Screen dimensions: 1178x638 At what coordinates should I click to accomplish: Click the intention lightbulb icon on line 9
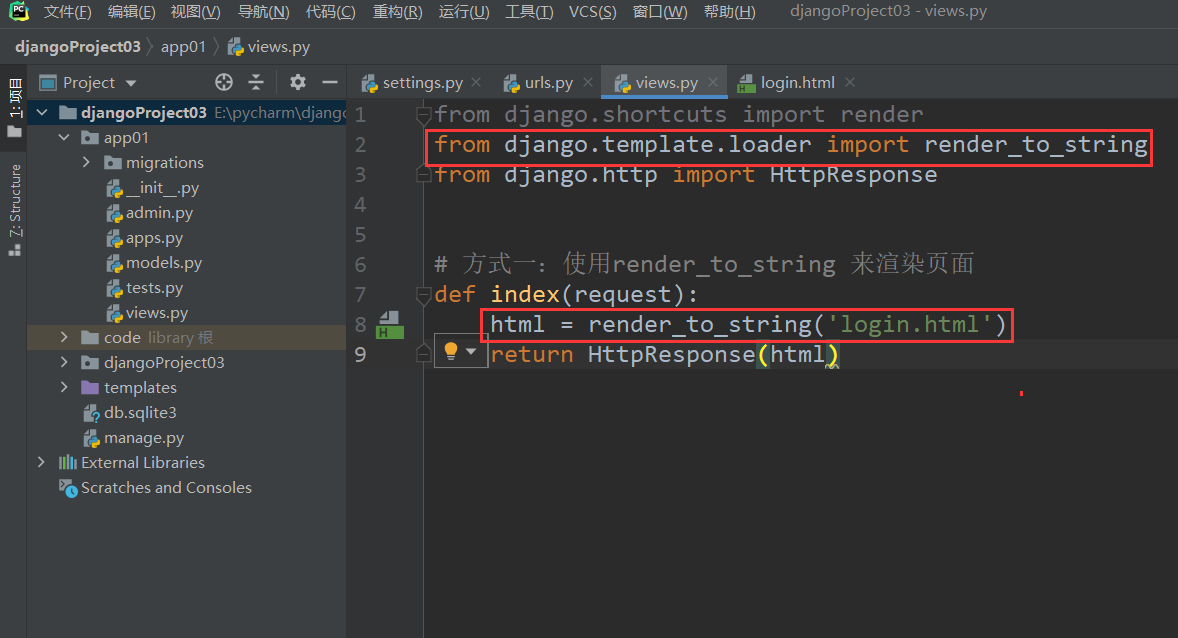451,351
